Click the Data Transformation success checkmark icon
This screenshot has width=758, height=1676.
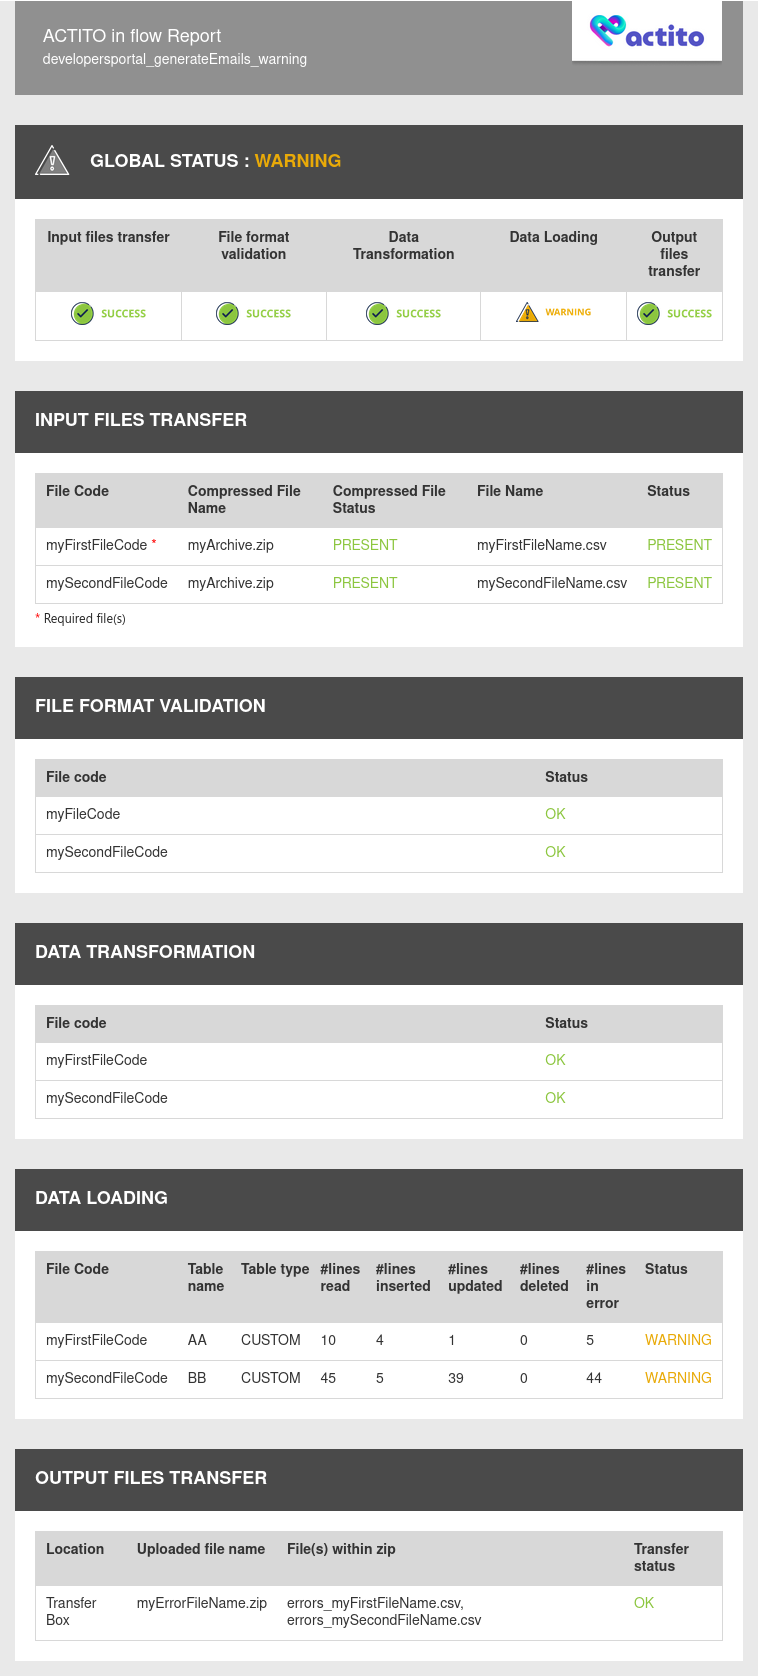[x=377, y=314]
